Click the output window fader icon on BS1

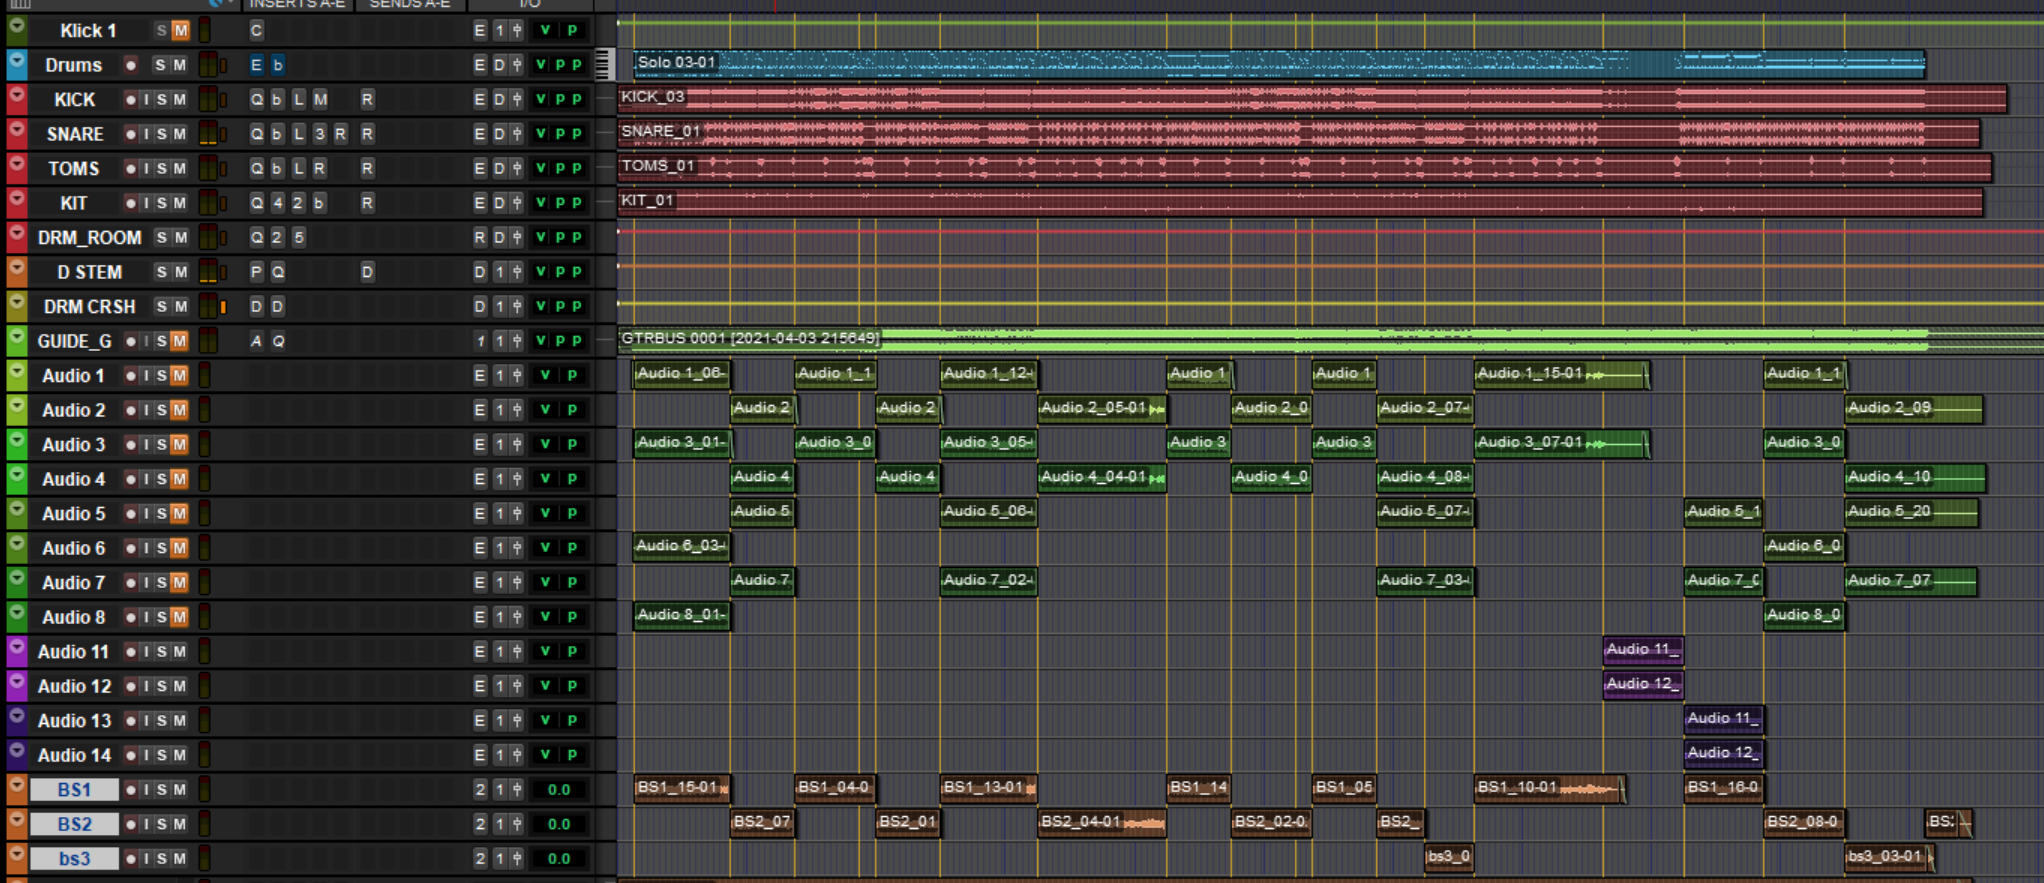(x=517, y=790)
